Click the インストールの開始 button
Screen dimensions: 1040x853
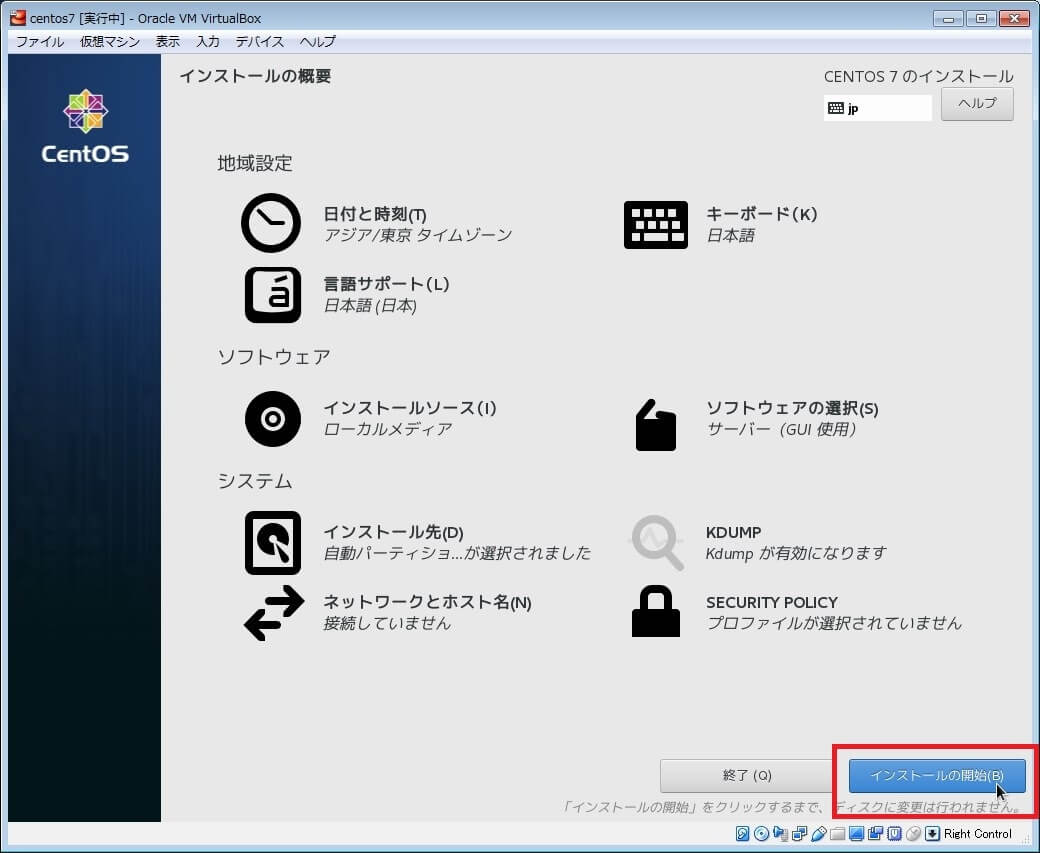[936, 775]
